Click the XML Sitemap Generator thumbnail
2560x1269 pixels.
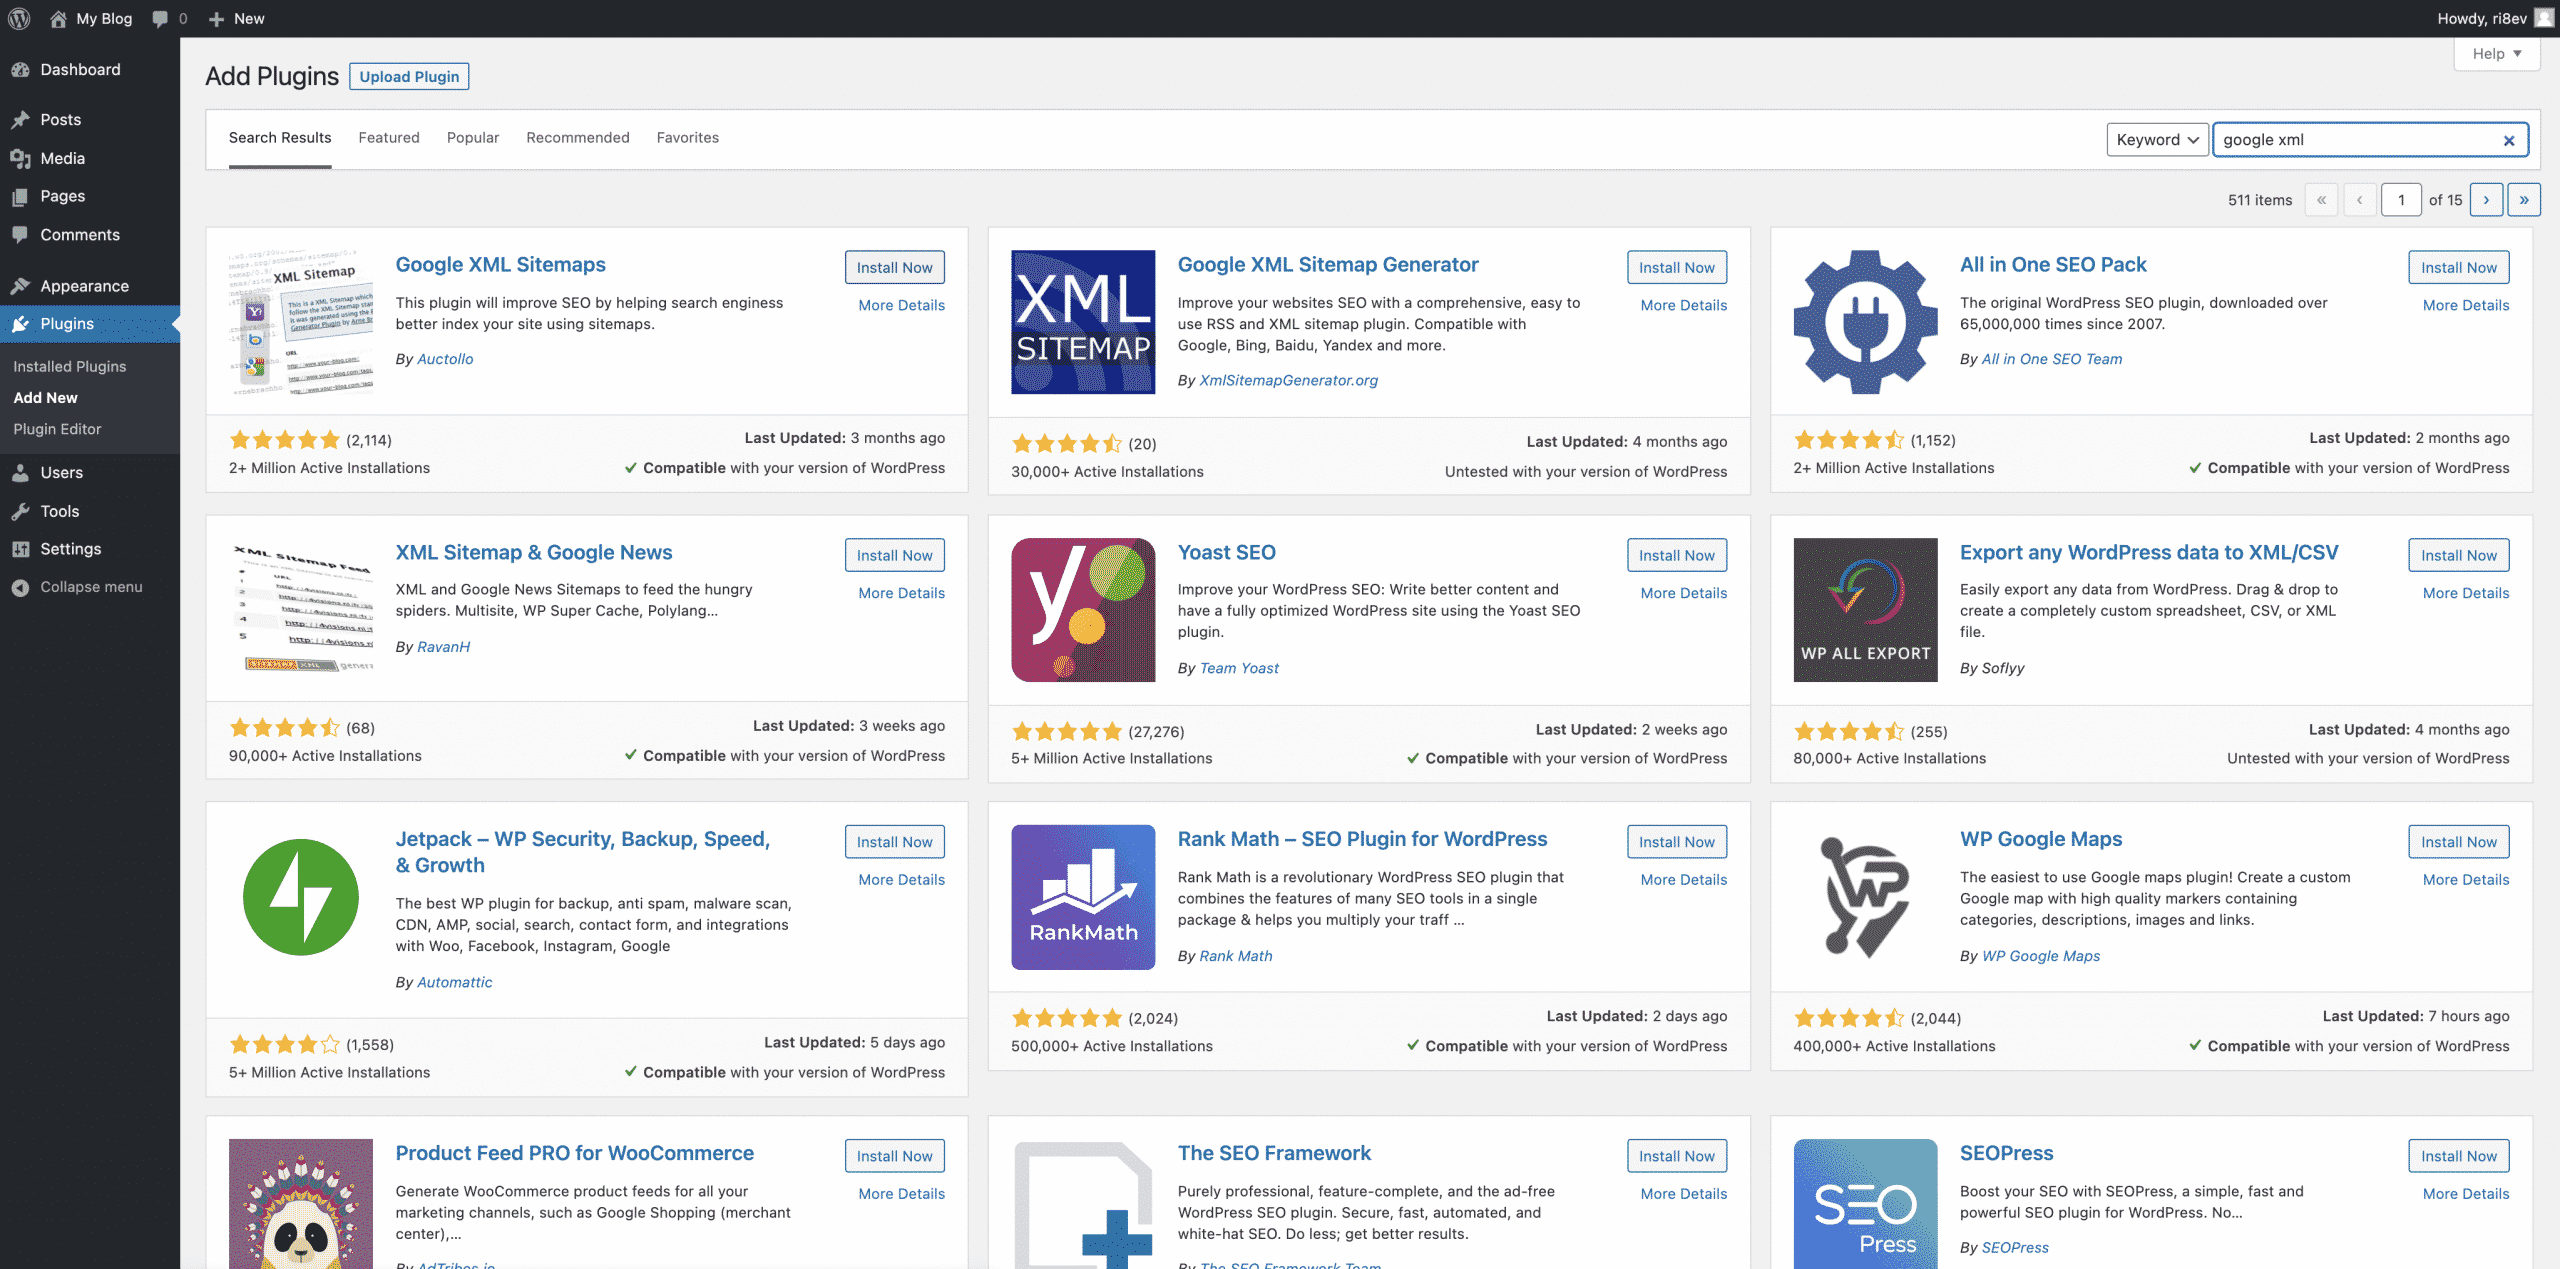coord(1083,322)
